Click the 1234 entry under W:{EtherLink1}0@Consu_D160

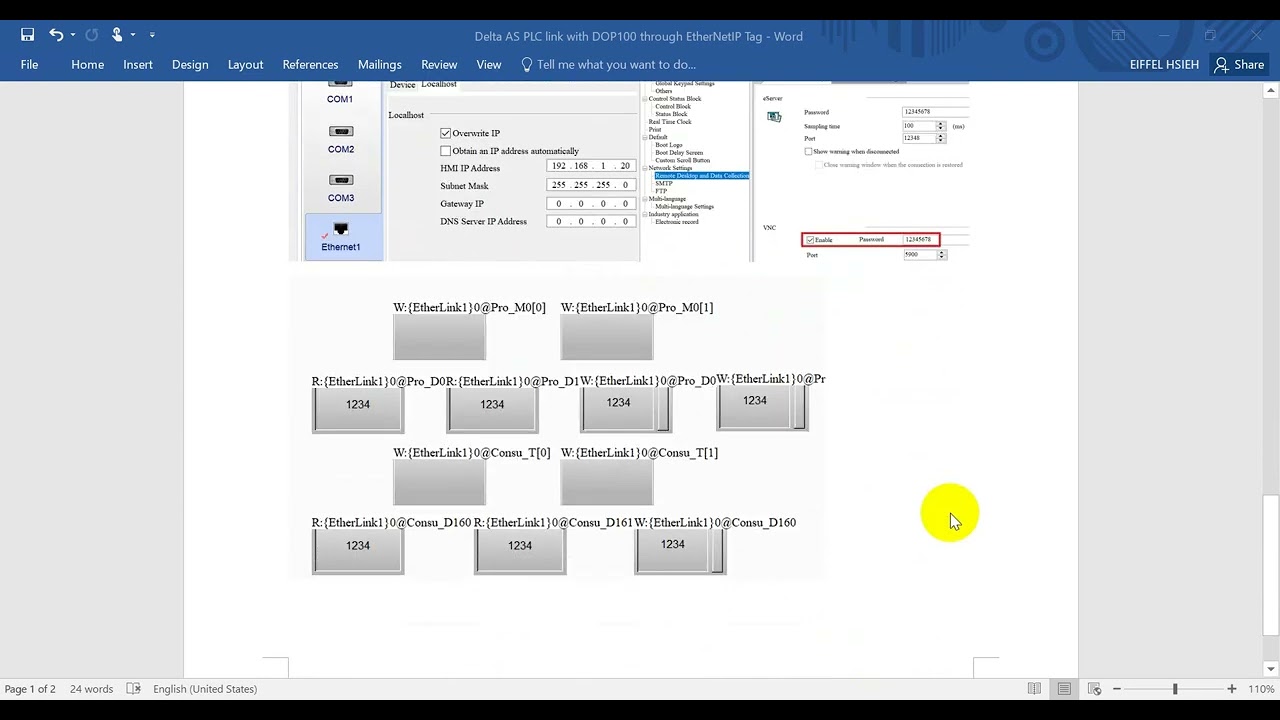coord(680,551)
